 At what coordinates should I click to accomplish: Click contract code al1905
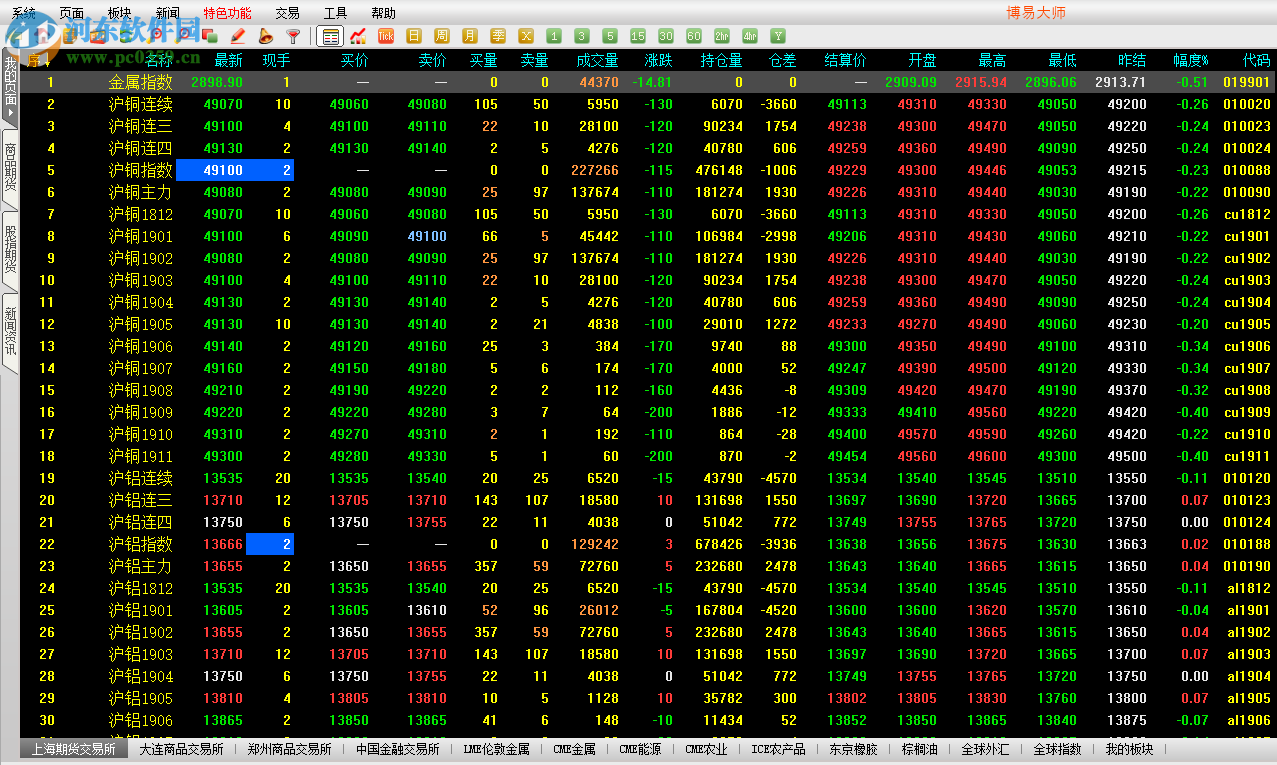[1249, 698]
